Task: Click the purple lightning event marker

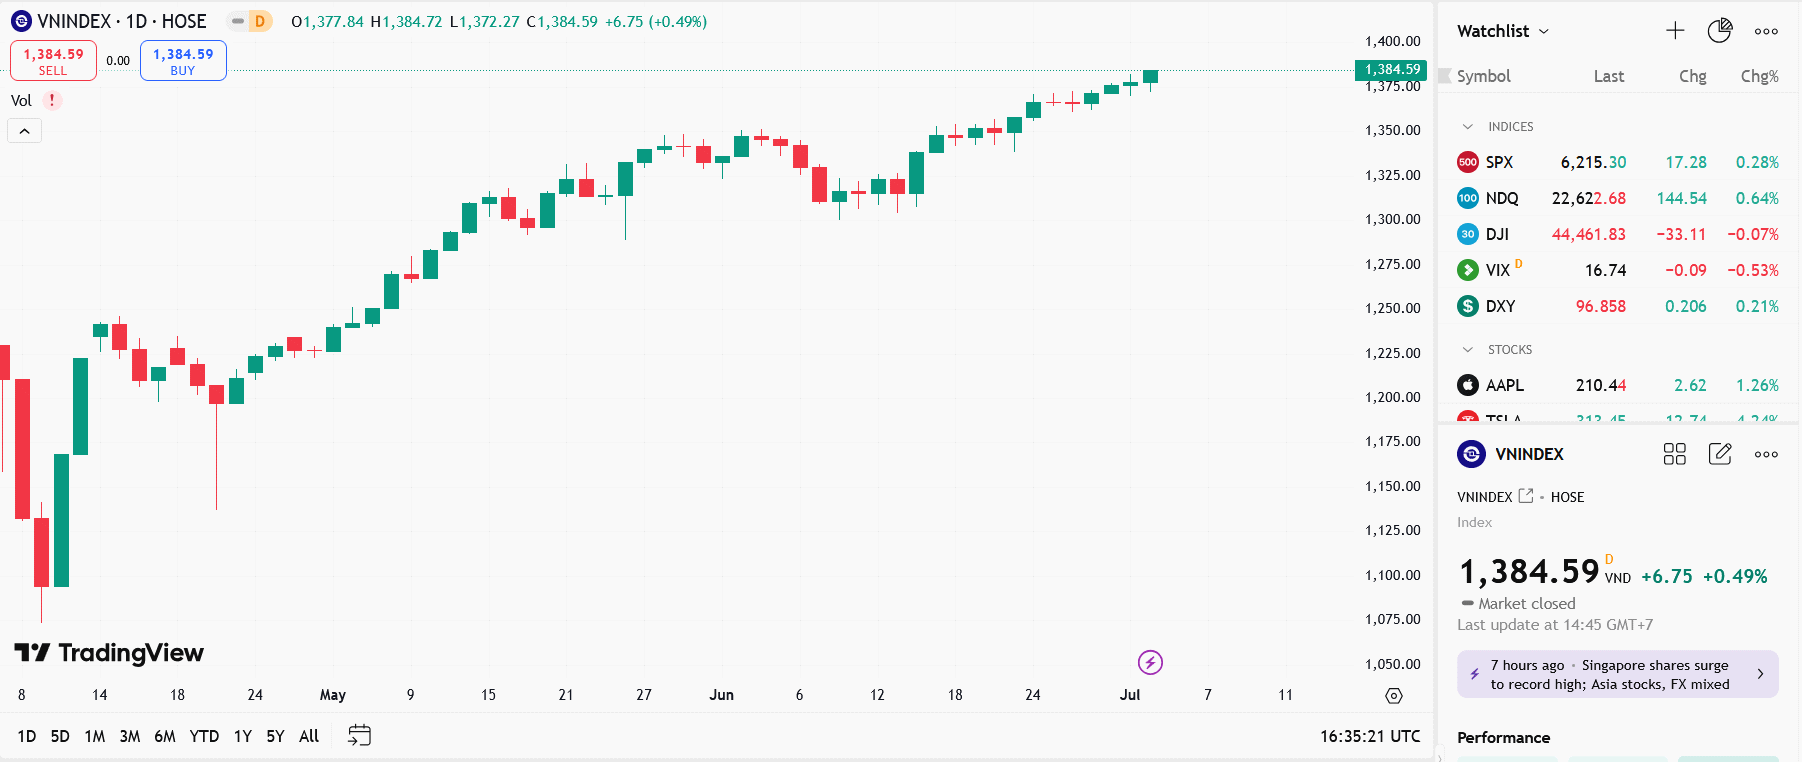Action: coord(1150,662)
